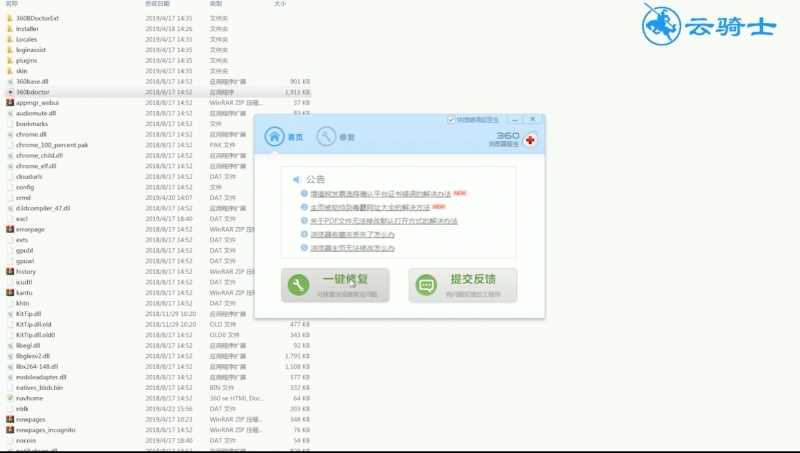Open link about 增值税发票 certificate error
Image resolution: width=800 pixels, height=453 pixels.
[x=381, y=194]
